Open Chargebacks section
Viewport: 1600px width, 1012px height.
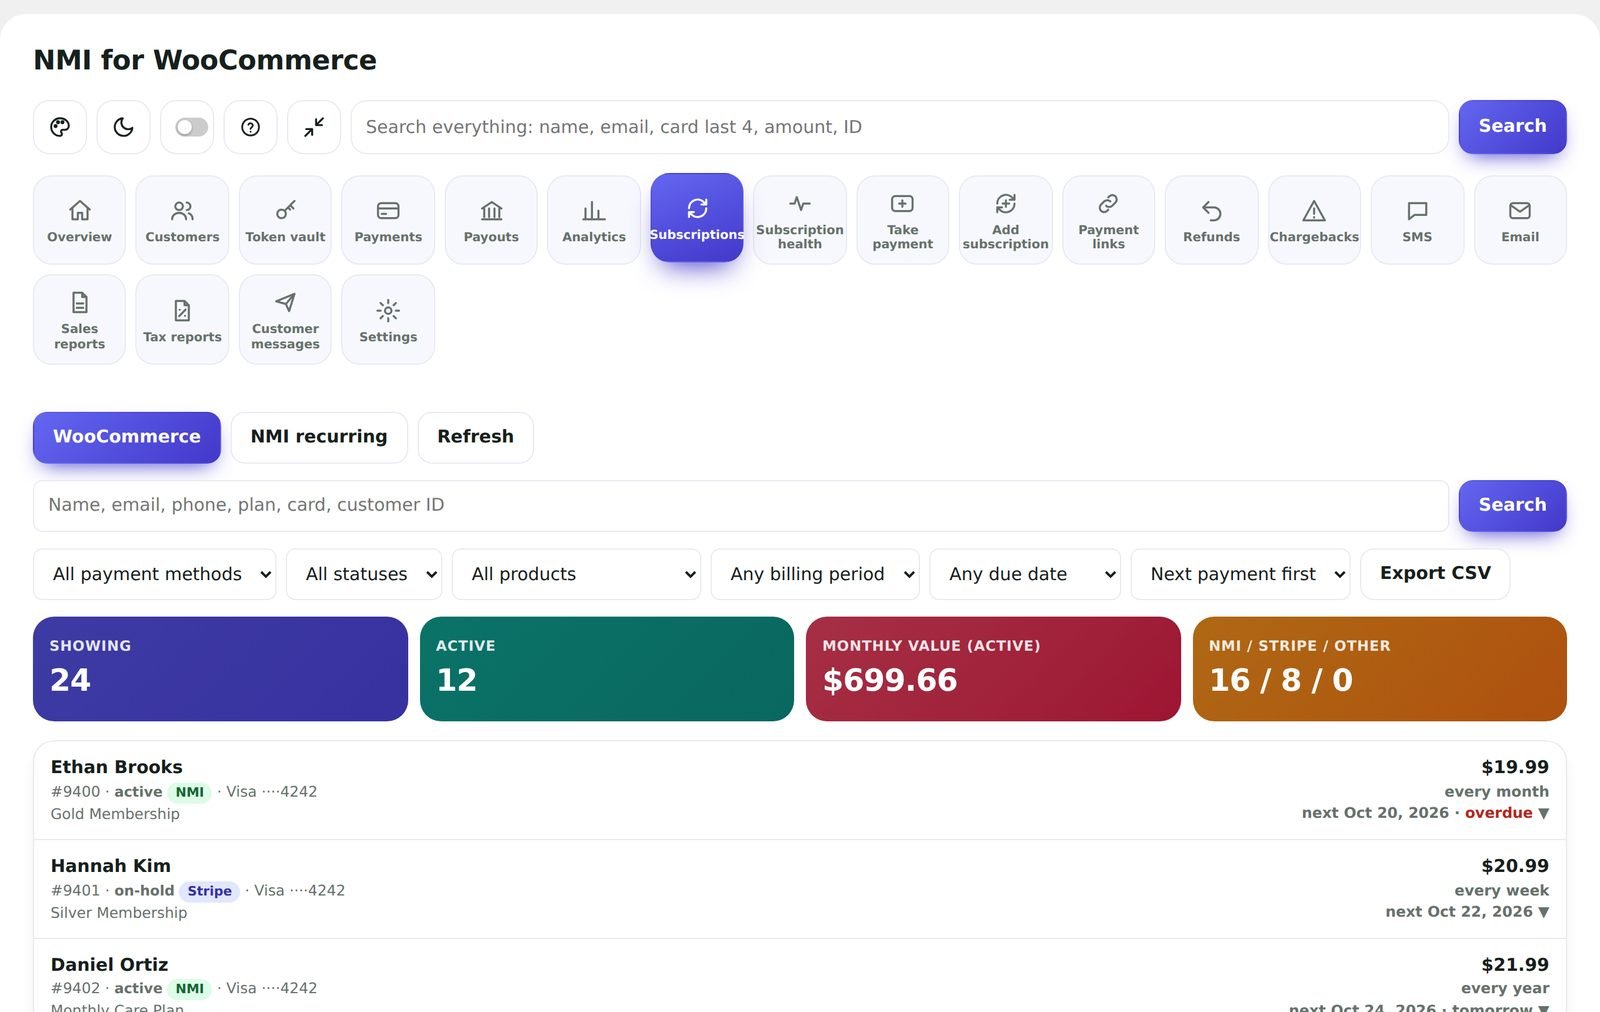[x=1314, y=220]
